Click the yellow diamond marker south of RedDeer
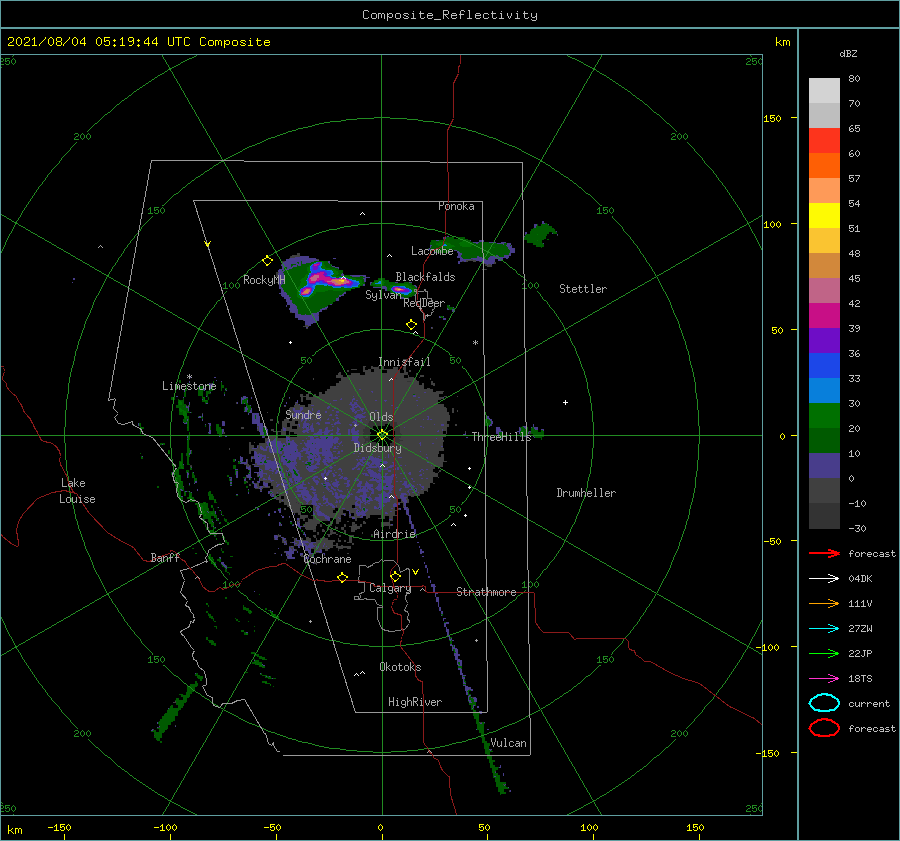 [x=412, y=325]
